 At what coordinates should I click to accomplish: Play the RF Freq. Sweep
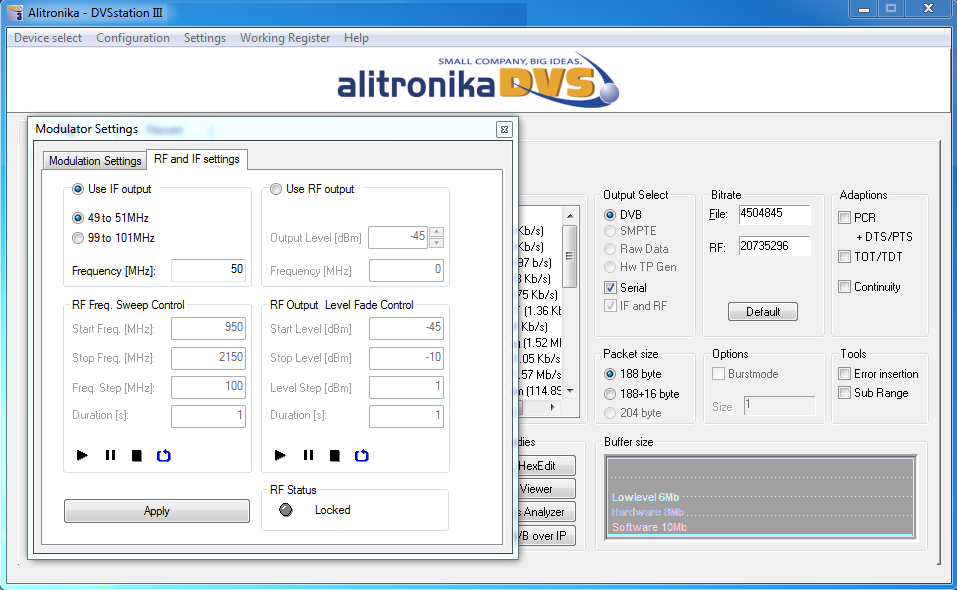pos(82,456)
